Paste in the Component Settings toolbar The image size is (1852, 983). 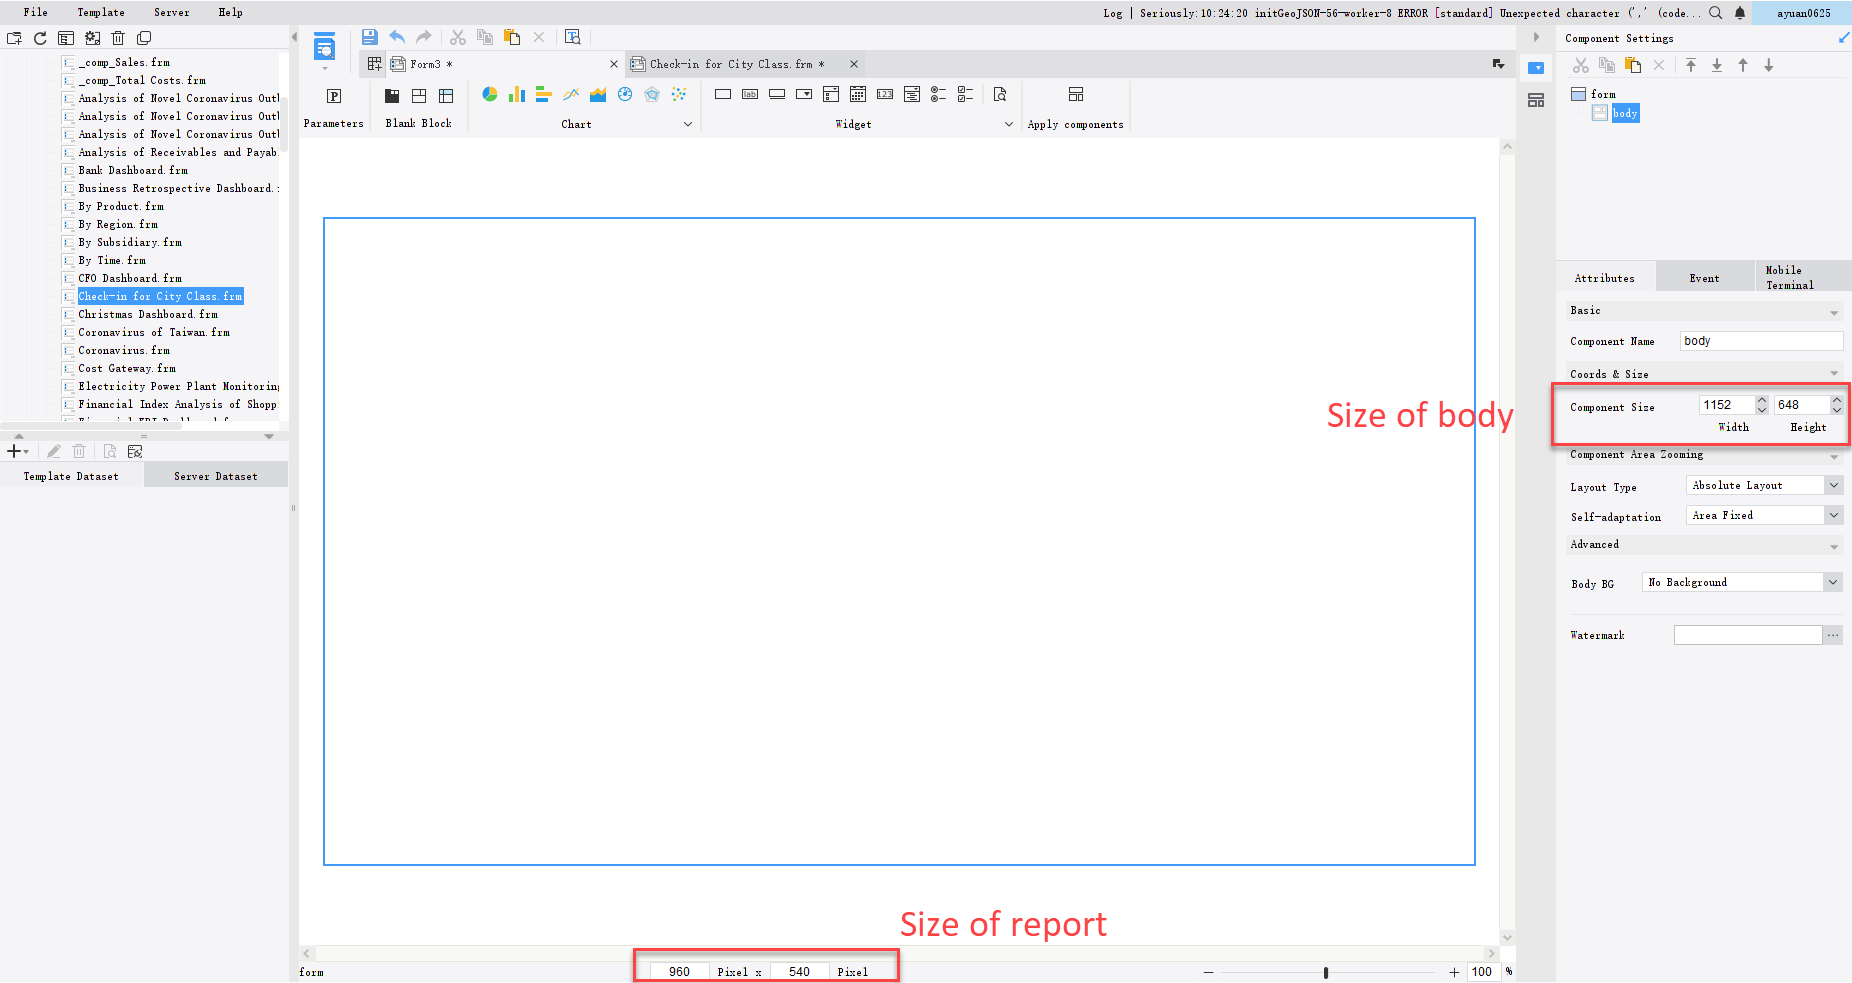(1633, 65)
